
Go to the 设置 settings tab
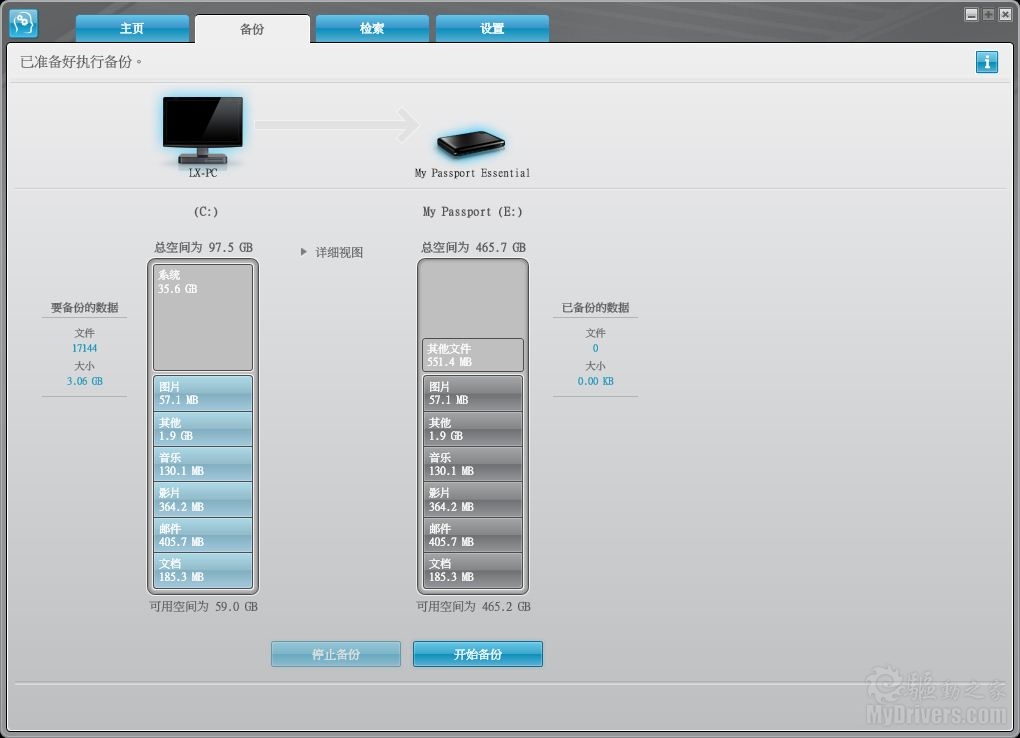click(x=492, y=29)
